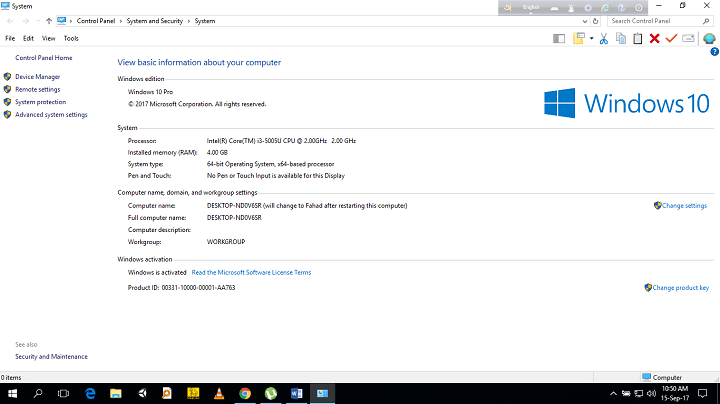This screenshot has height=404, width=720.
Task: Open the Action Center notifications icon
Action: pos(703,393)
